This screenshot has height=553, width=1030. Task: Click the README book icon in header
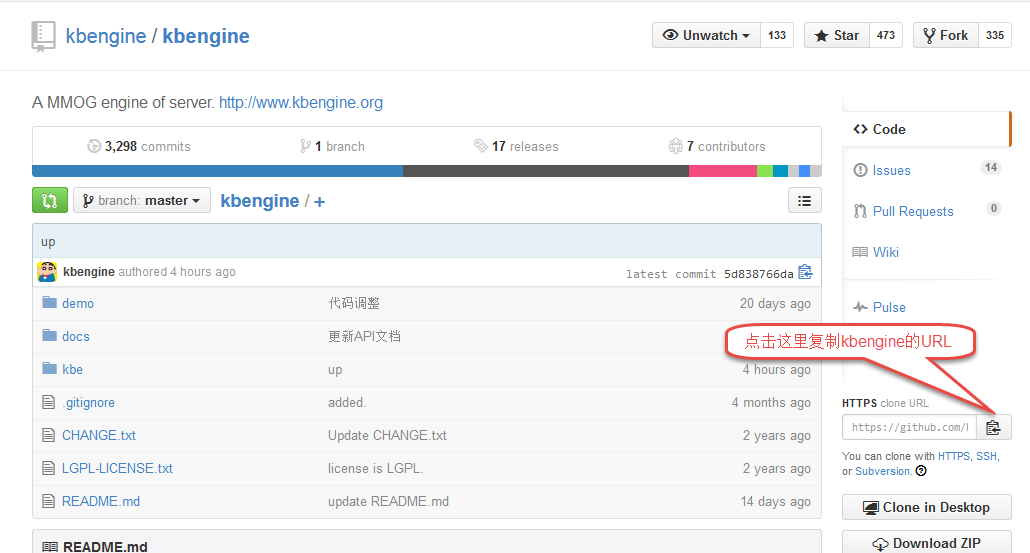[x=50, y=546]
